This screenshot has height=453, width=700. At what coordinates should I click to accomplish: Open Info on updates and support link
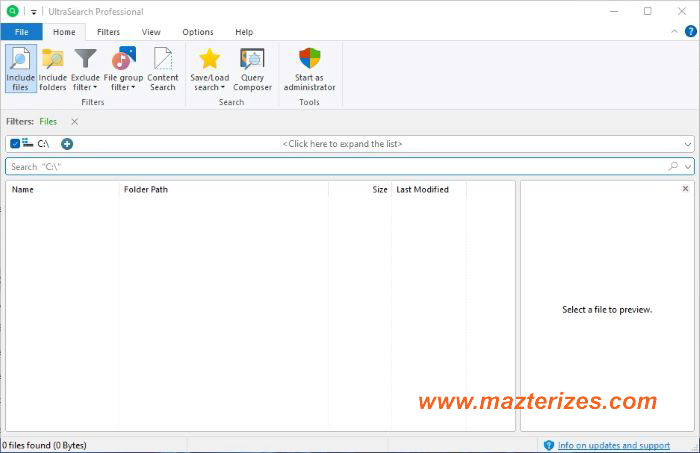[x=614, y=445]
